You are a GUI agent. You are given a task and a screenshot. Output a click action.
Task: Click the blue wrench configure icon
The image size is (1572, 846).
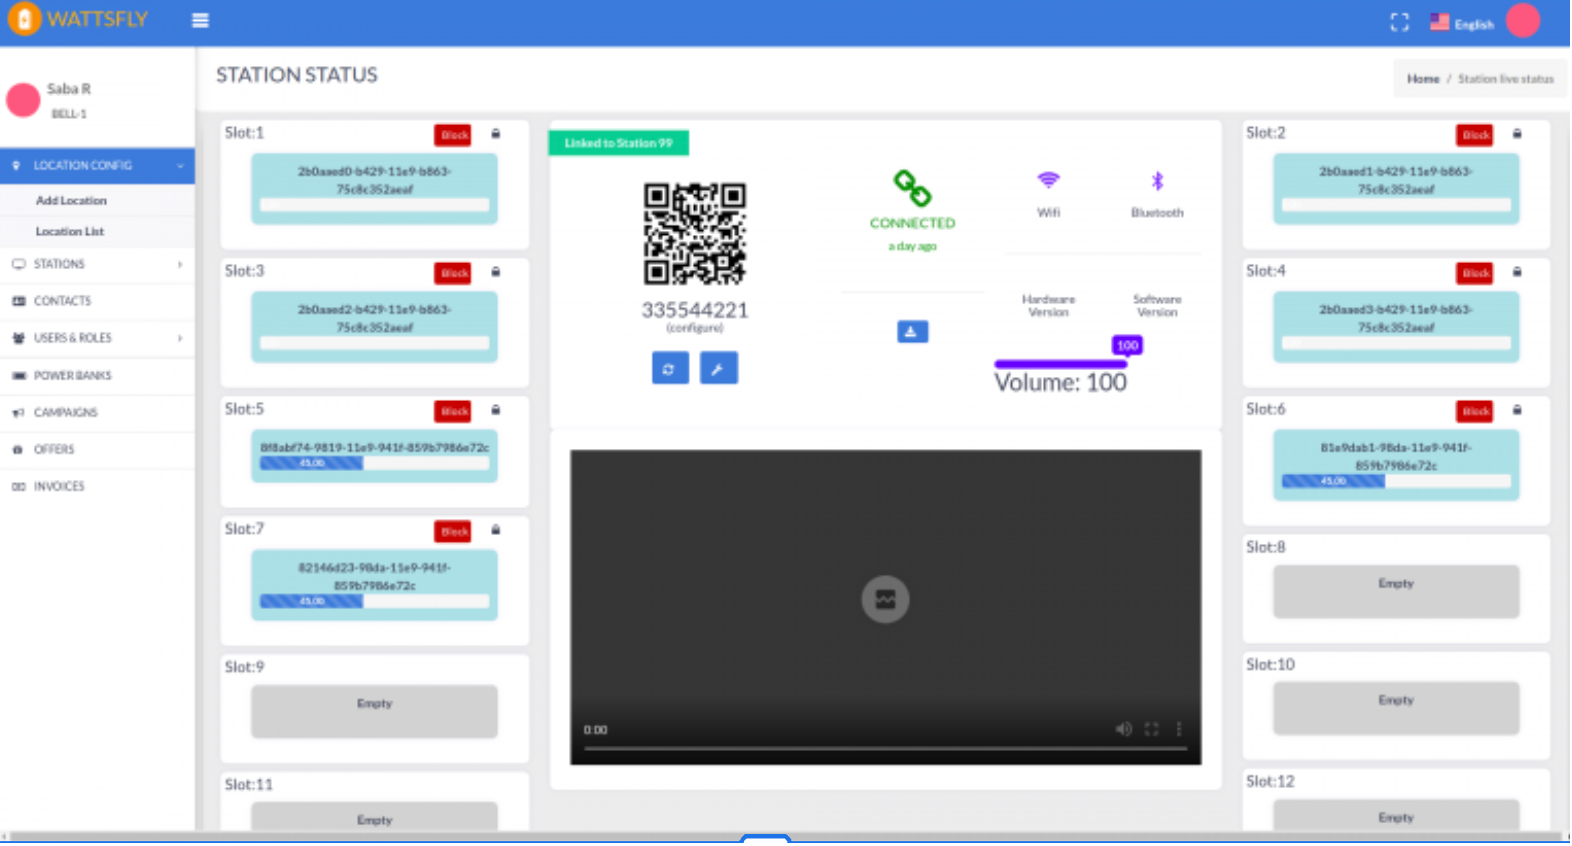click(718, 369)
